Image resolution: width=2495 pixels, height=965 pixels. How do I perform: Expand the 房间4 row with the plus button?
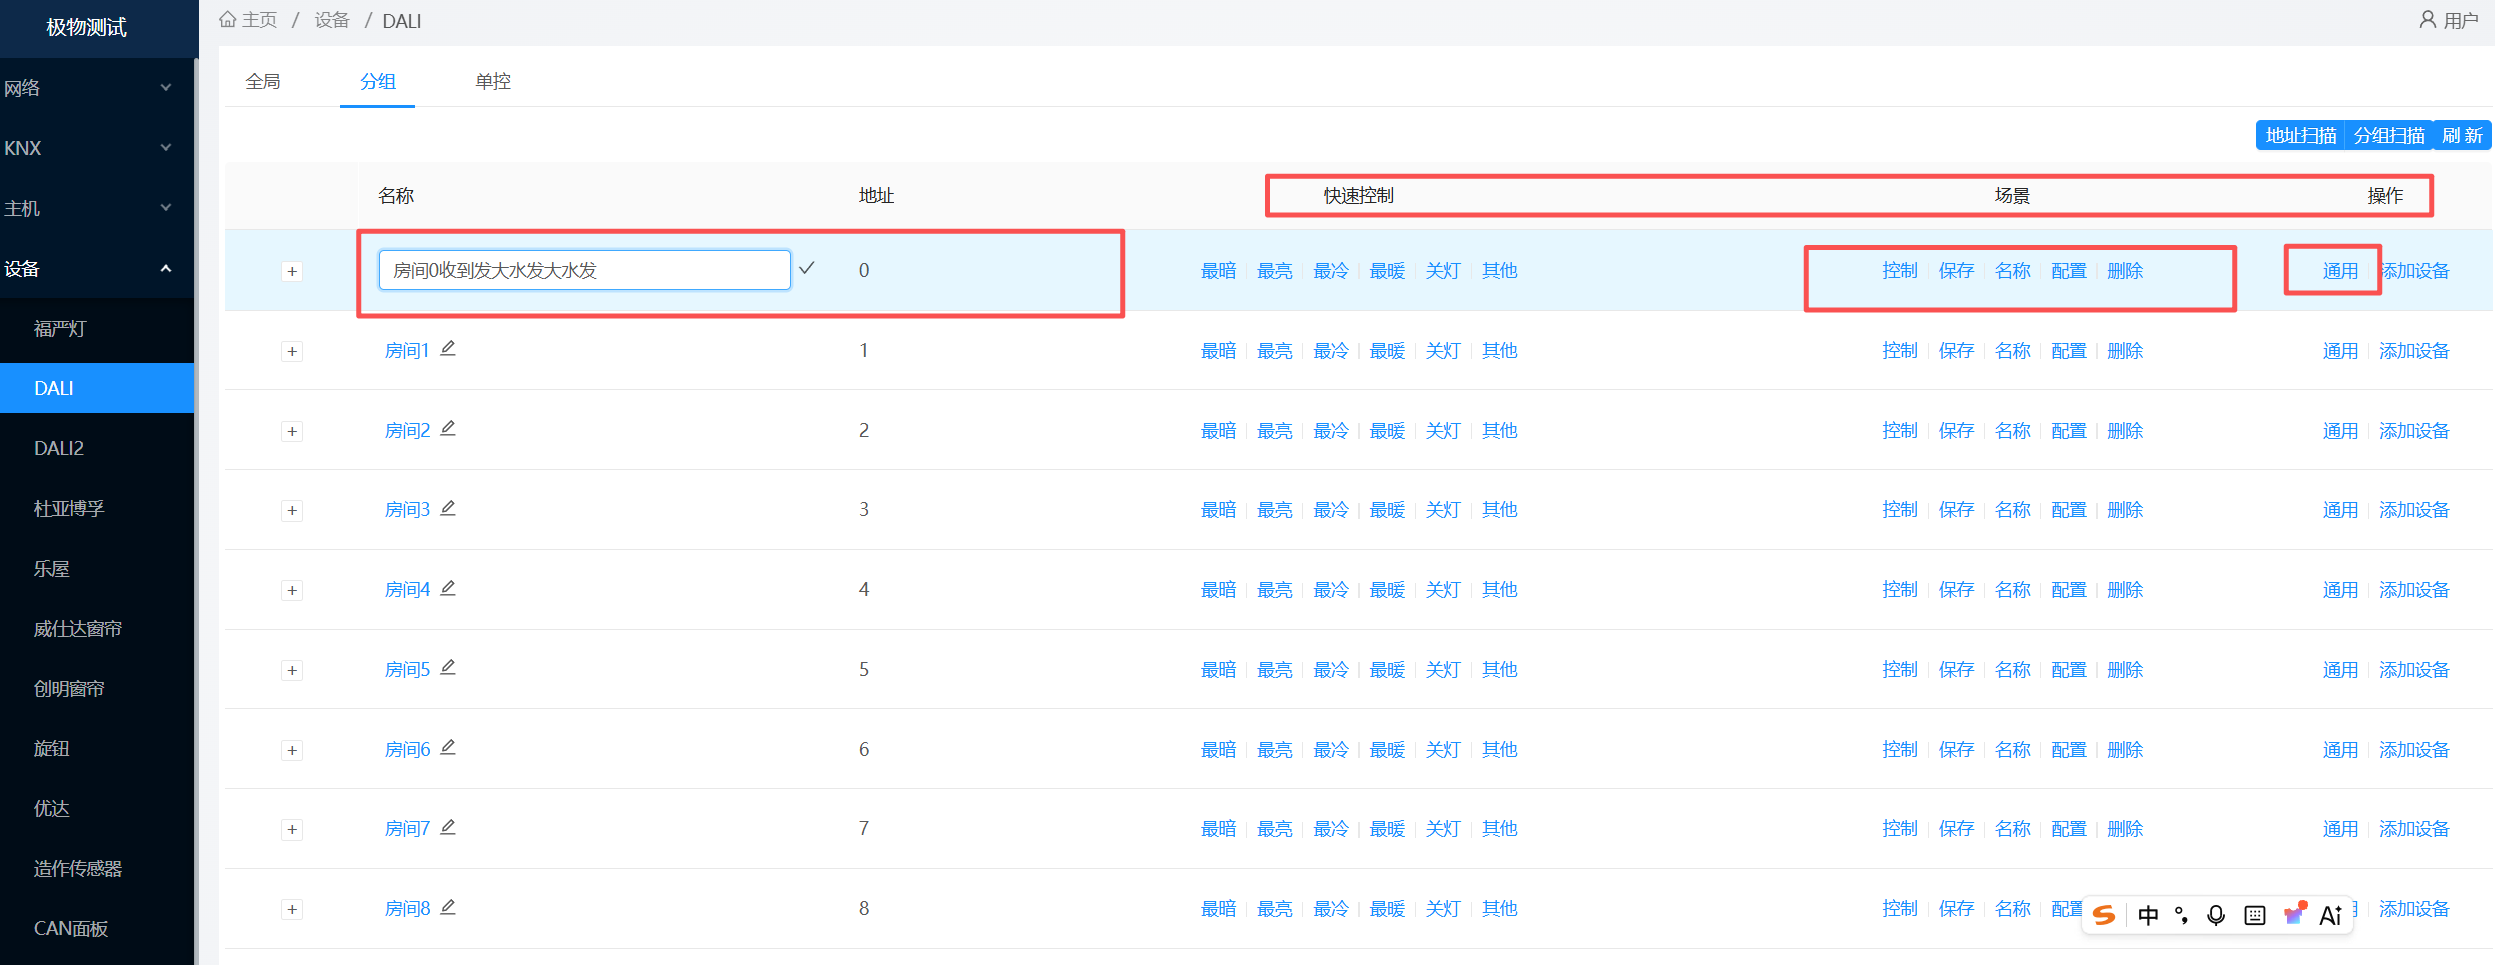[292, 591]
